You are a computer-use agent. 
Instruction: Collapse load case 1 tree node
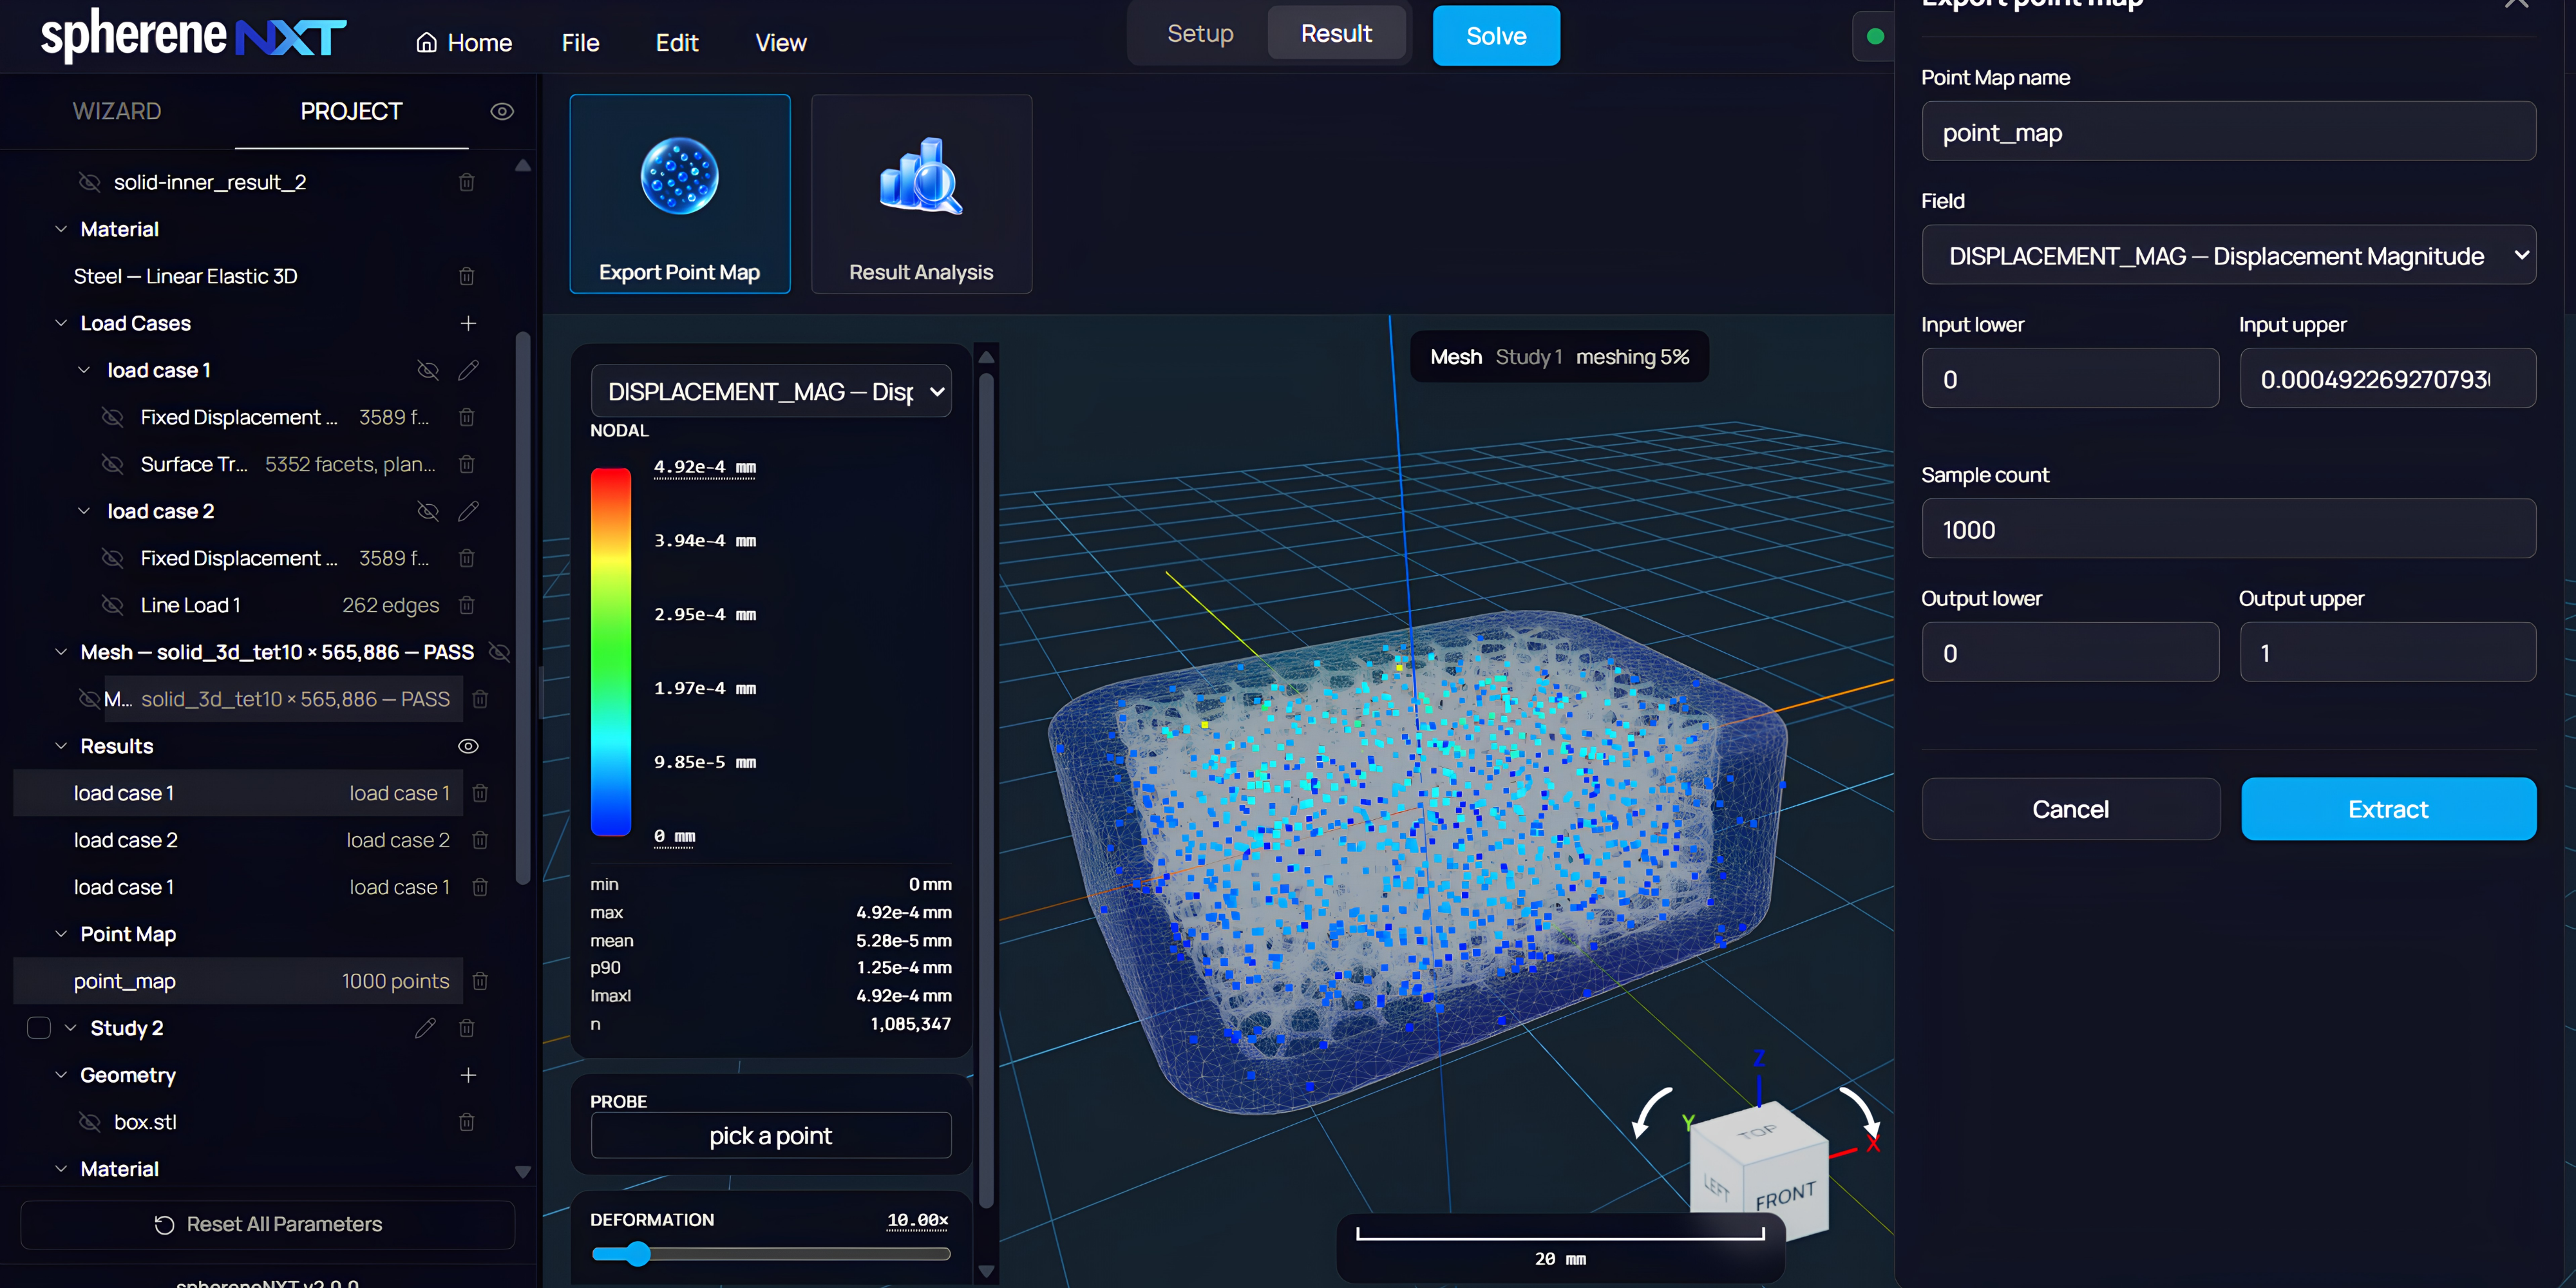[x=84, y=370]
